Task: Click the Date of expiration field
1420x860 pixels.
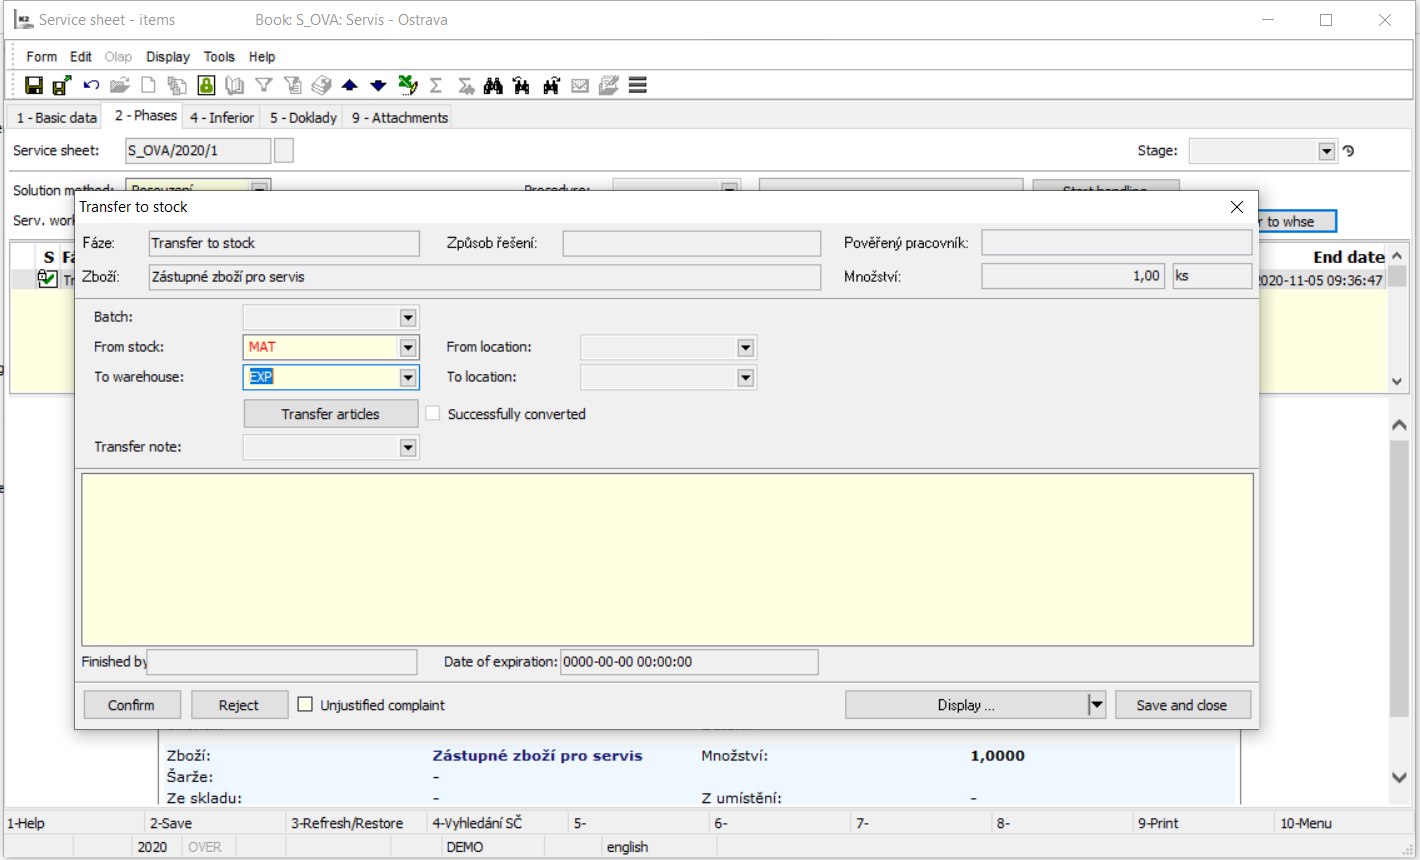Action: pyautogui.click(x=688, y=662)
